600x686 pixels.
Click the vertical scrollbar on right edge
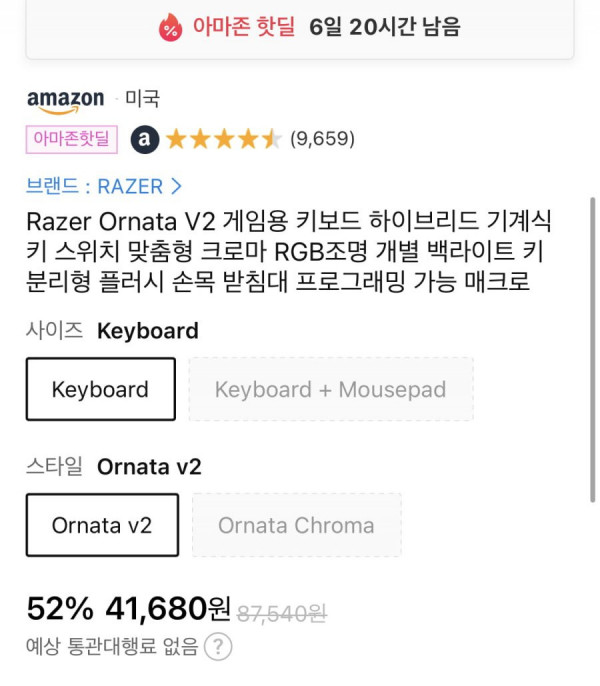click(x=593, y=350)
